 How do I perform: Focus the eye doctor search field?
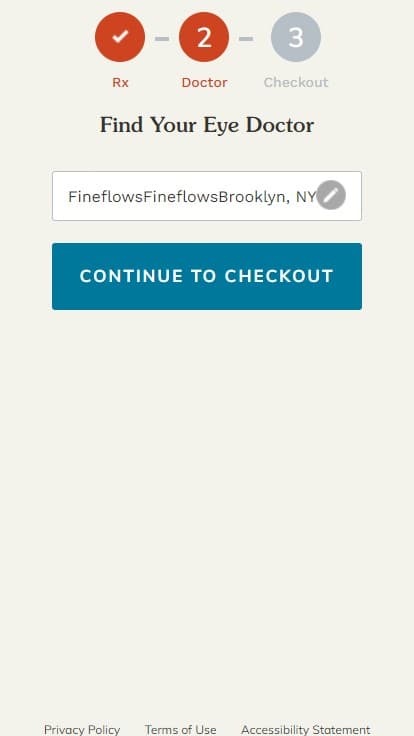(x=207, y=196)
